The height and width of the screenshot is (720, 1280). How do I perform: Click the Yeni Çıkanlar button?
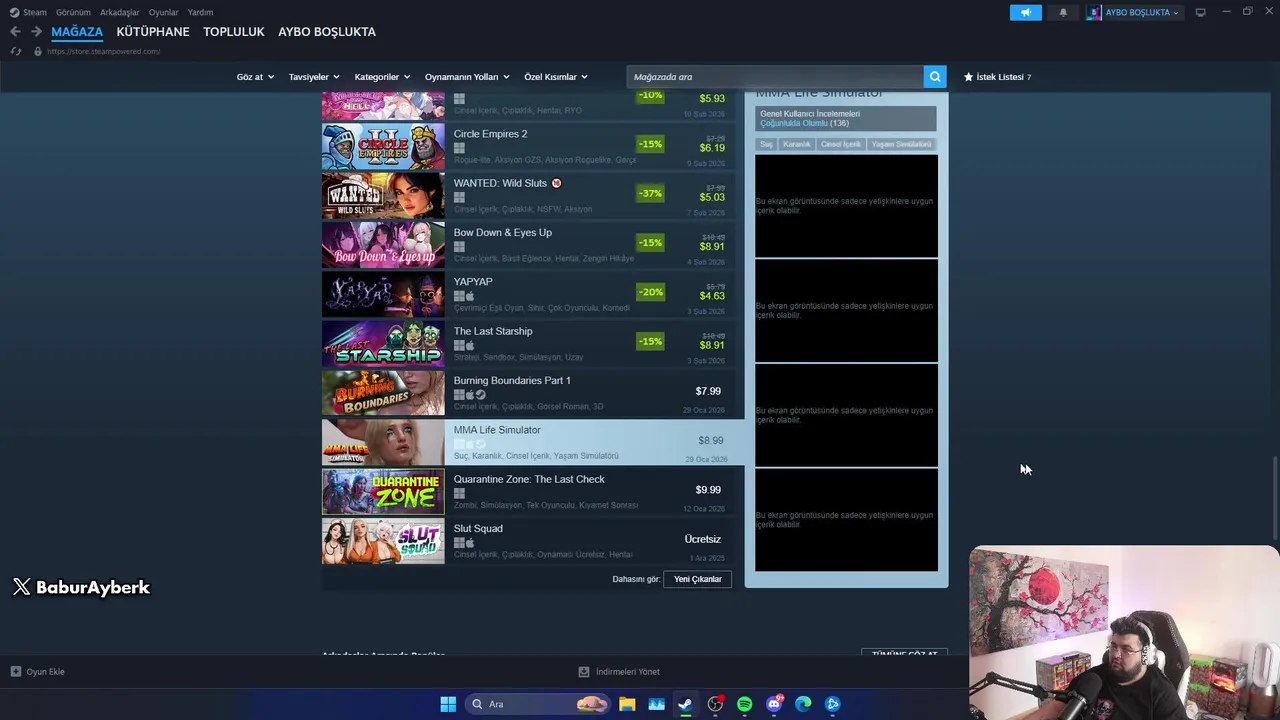tap(698, 579)
